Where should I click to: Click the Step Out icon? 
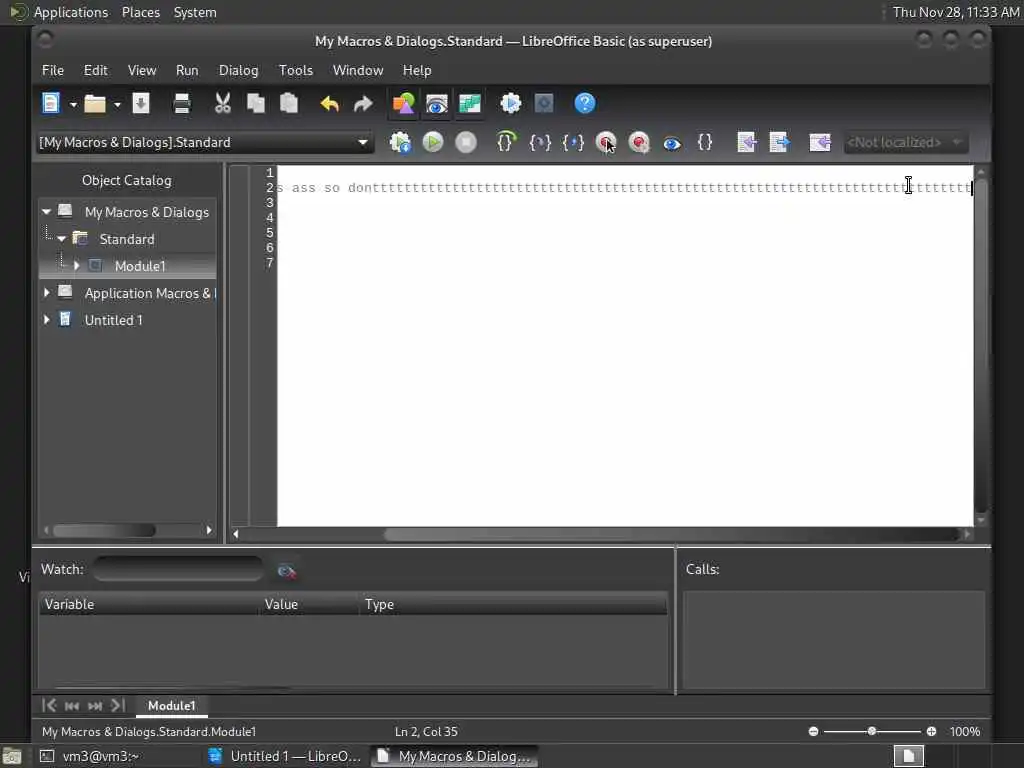tap(573, 142)
